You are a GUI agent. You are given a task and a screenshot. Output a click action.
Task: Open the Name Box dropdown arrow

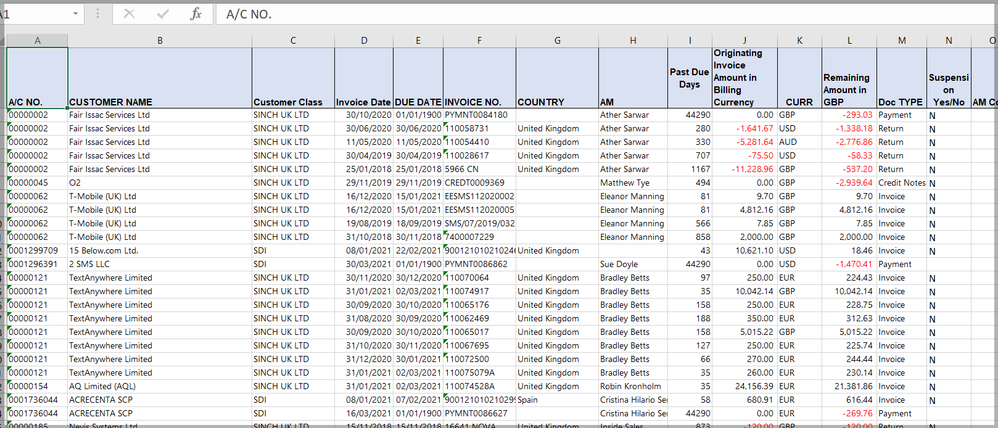(76, 13)
